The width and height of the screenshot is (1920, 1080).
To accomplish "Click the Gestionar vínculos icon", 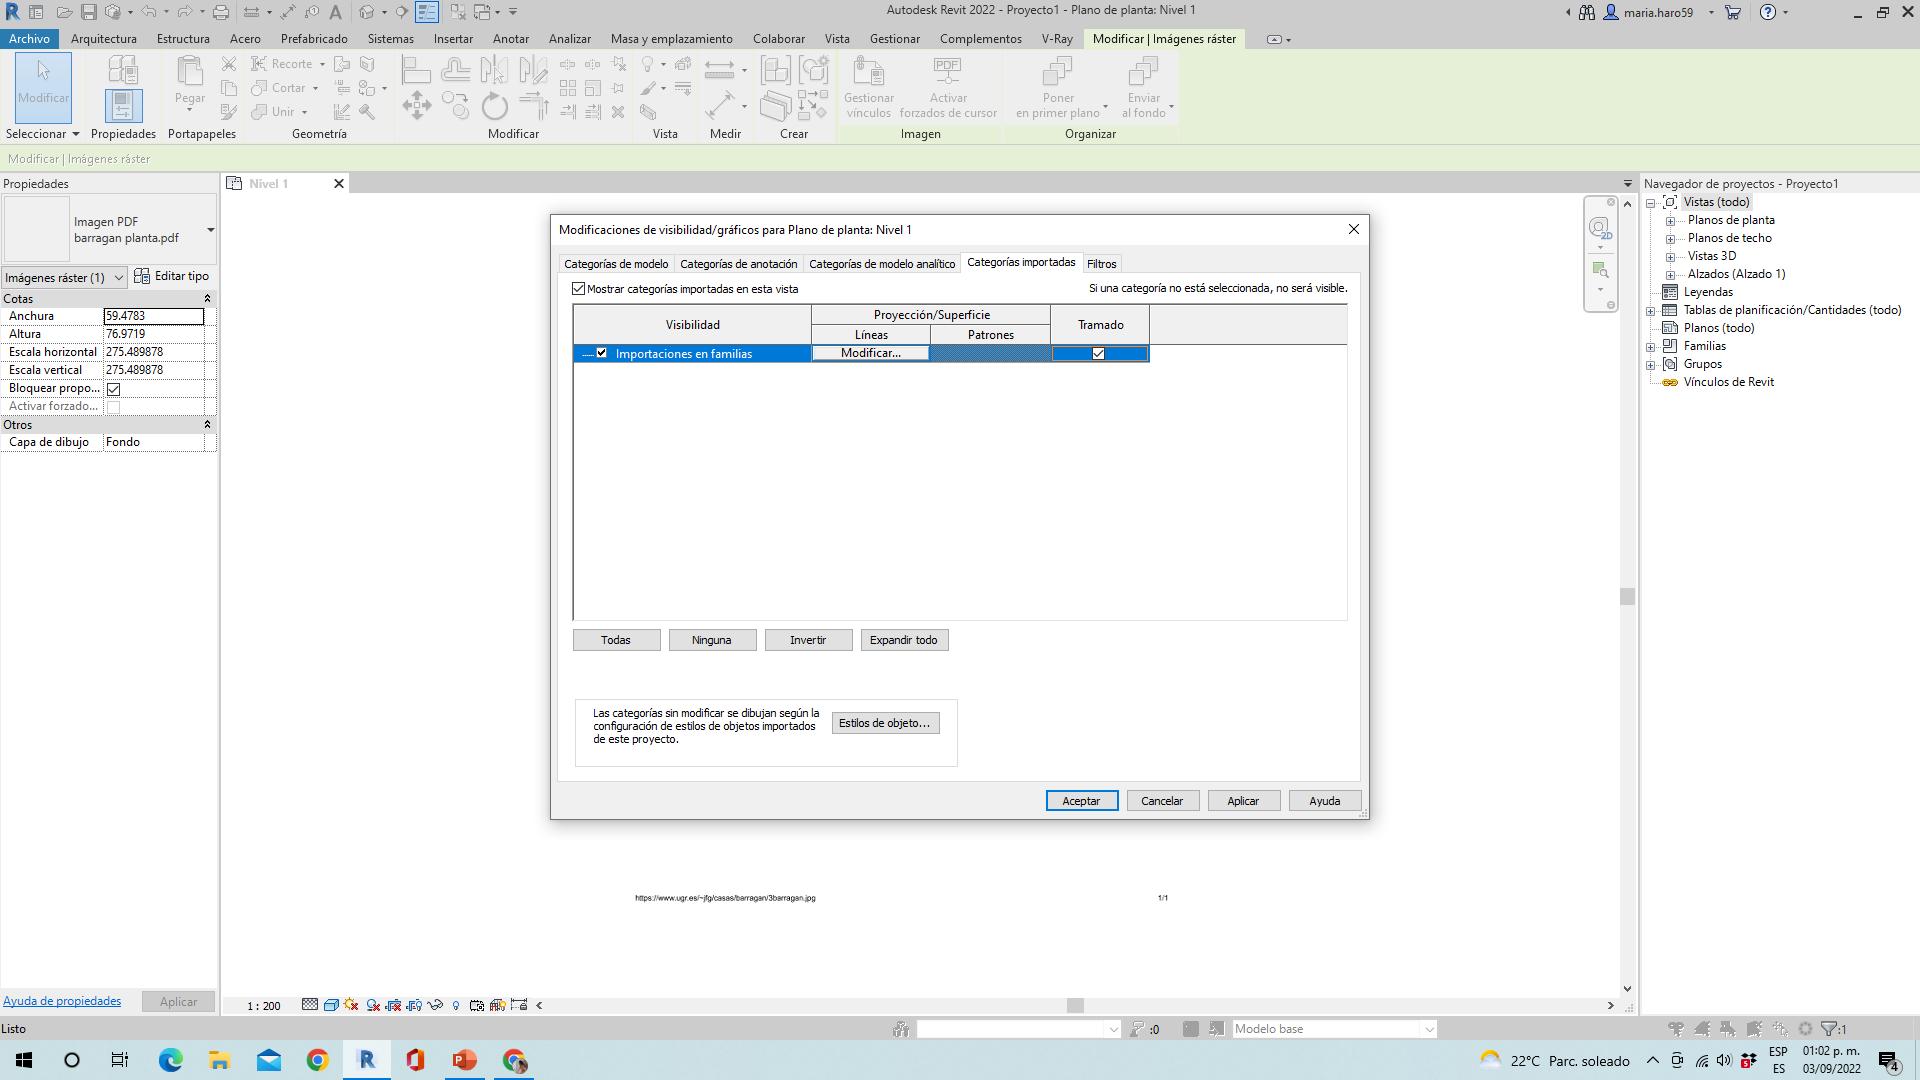I will tap(868, 72).
